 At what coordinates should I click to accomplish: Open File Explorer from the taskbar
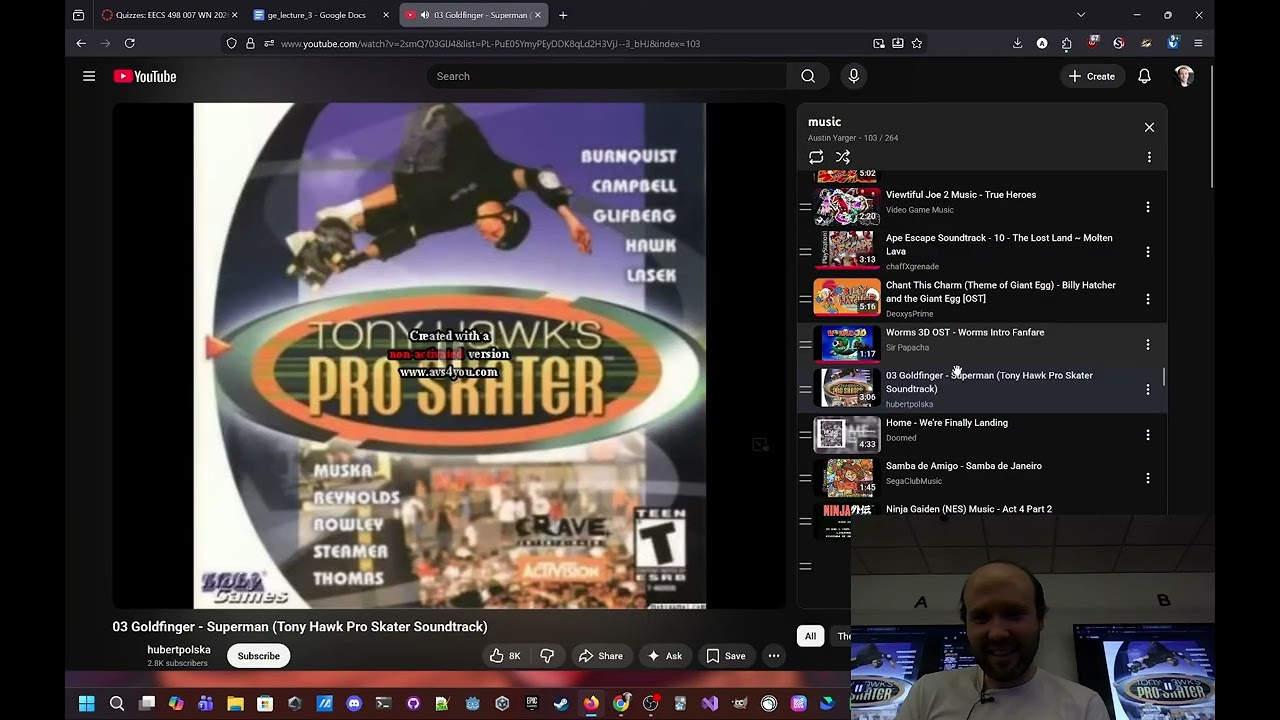[x=236, y=704]
